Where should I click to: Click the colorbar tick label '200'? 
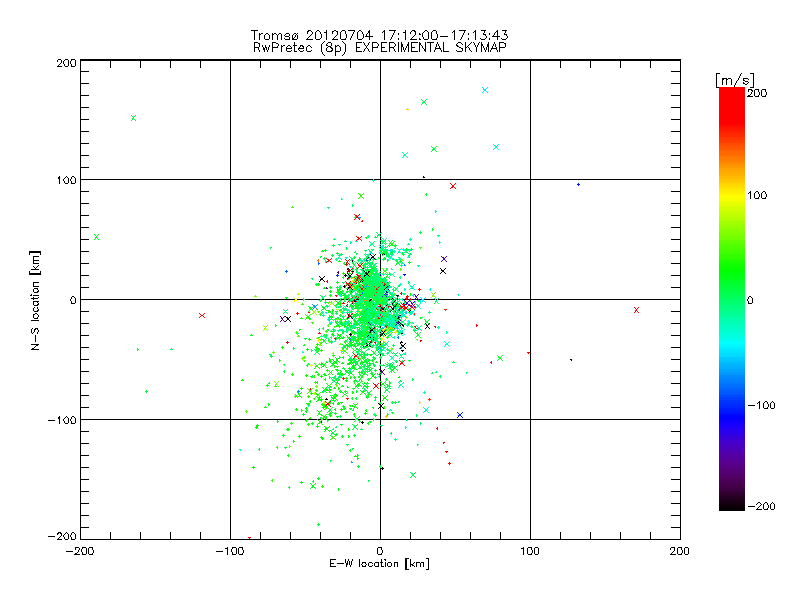click(757, 93)
